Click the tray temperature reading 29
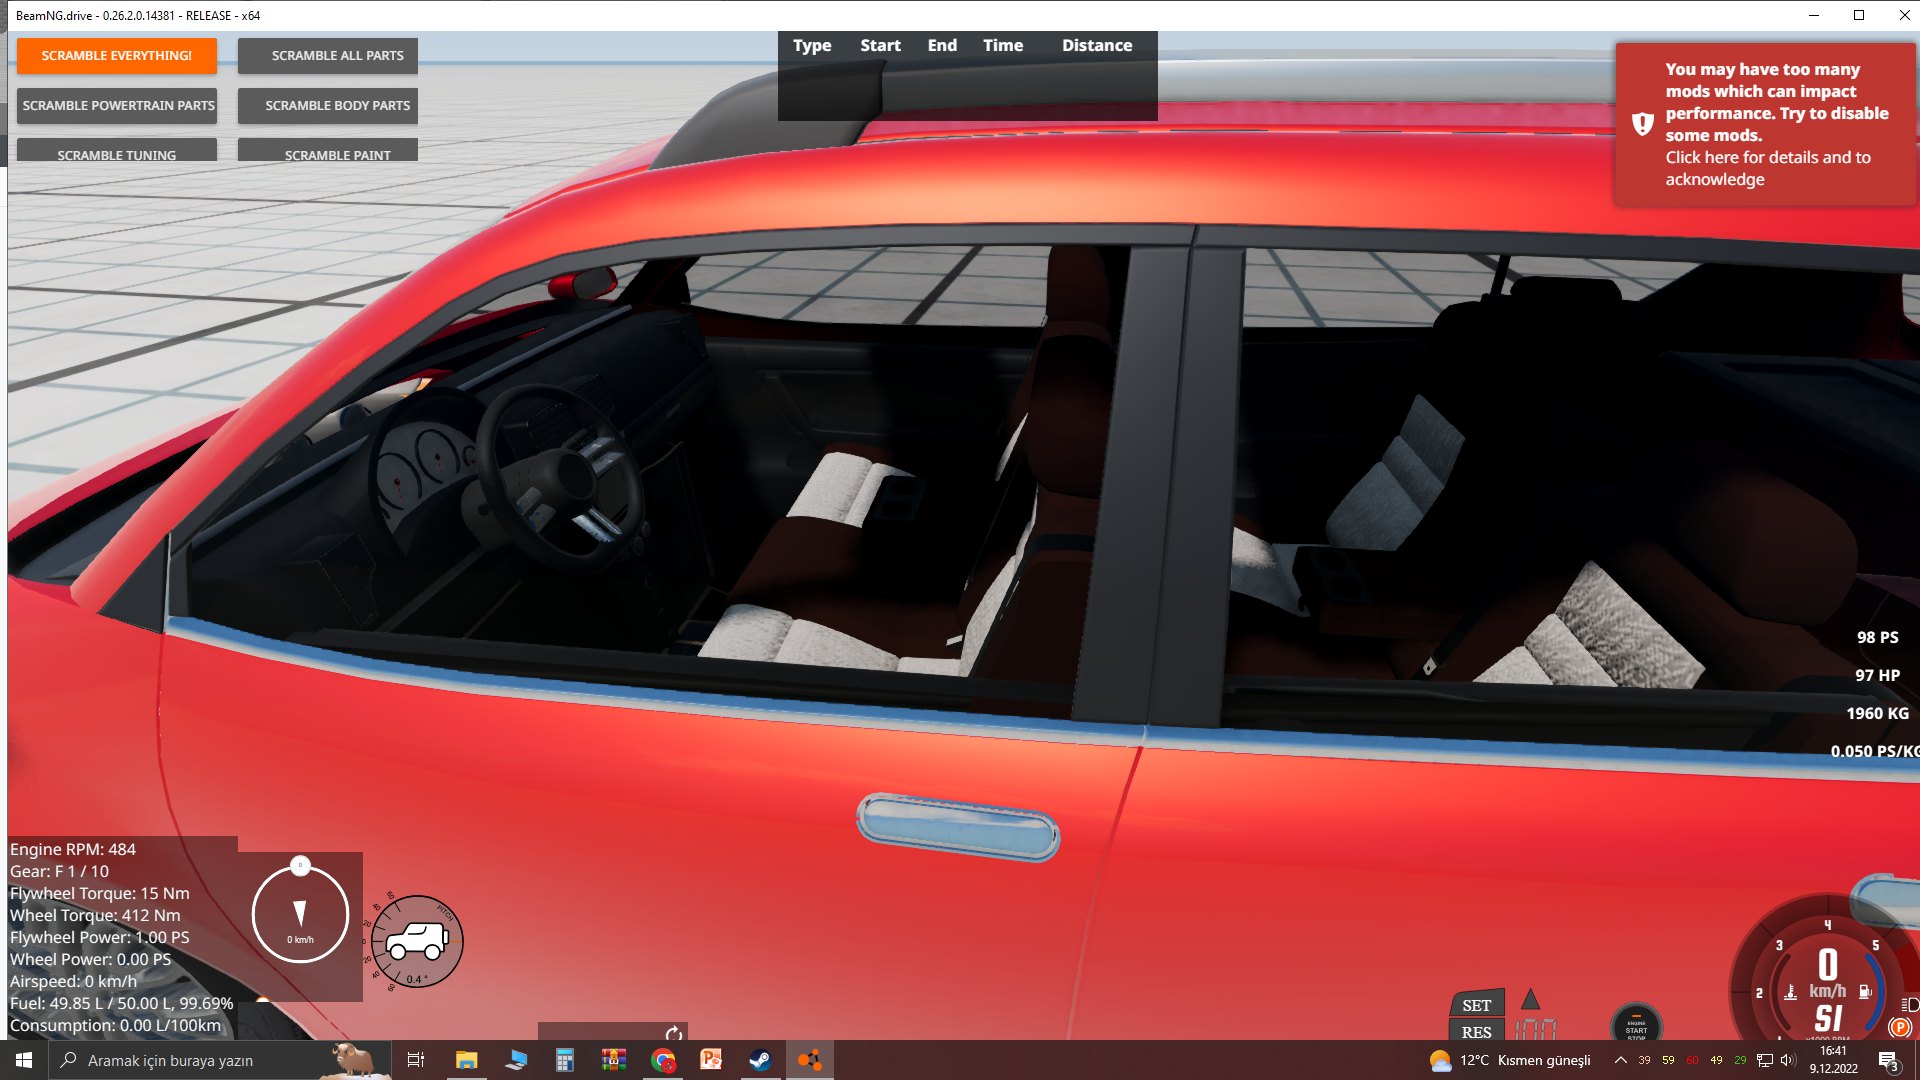This screenshot has height=1080, width=1920. (x=1740, y=1060)
